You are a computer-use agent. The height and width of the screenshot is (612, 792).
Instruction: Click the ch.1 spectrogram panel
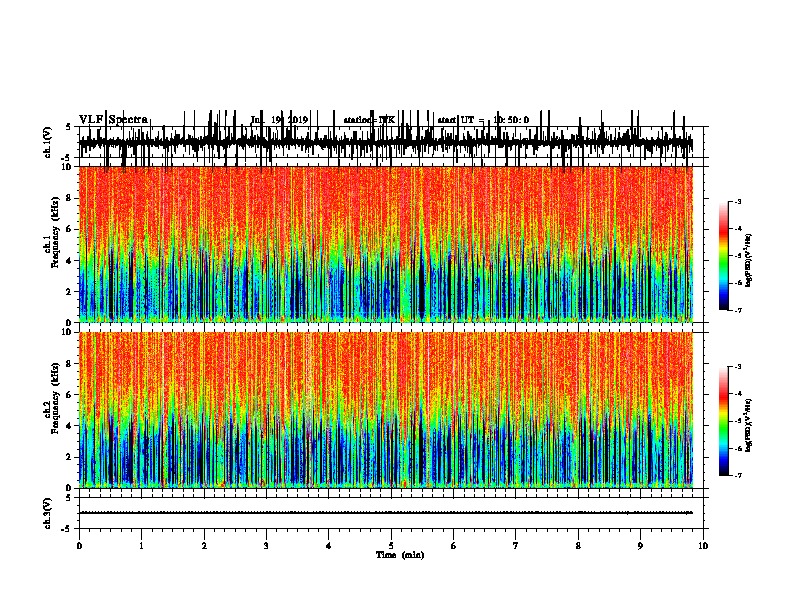(x=386, y=244)
